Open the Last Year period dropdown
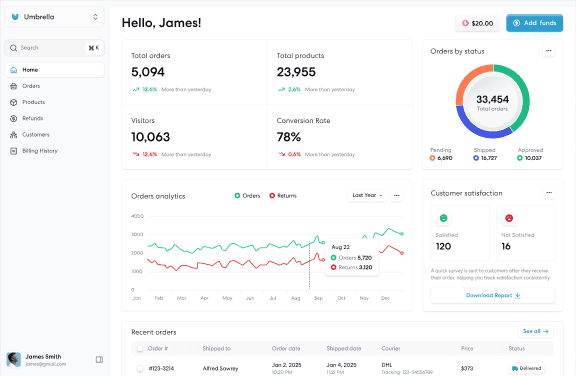This screenshot has height=376, width=576. [367, 195]
